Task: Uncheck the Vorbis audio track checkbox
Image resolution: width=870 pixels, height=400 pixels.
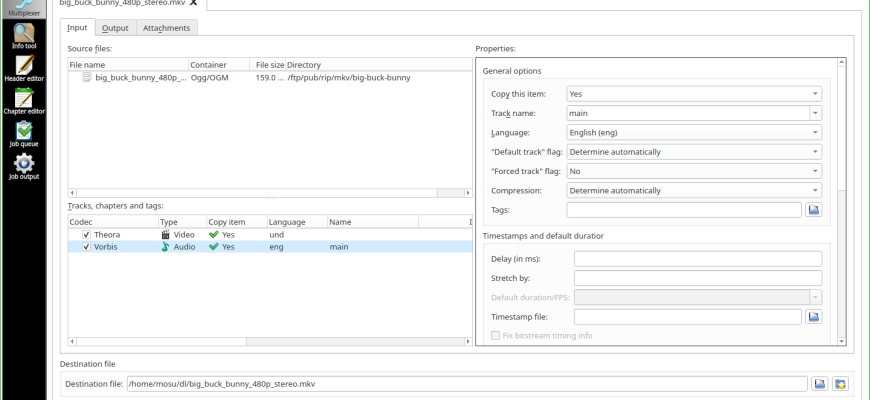Action: 86,247
